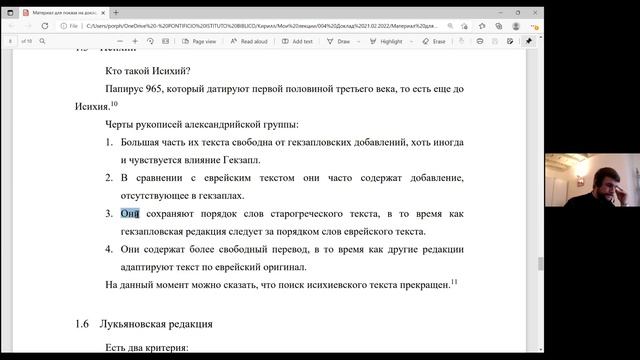Zoom out the PDF with minus
The height and width of the screenshot is (360, 640).
(x=120, y=41)
